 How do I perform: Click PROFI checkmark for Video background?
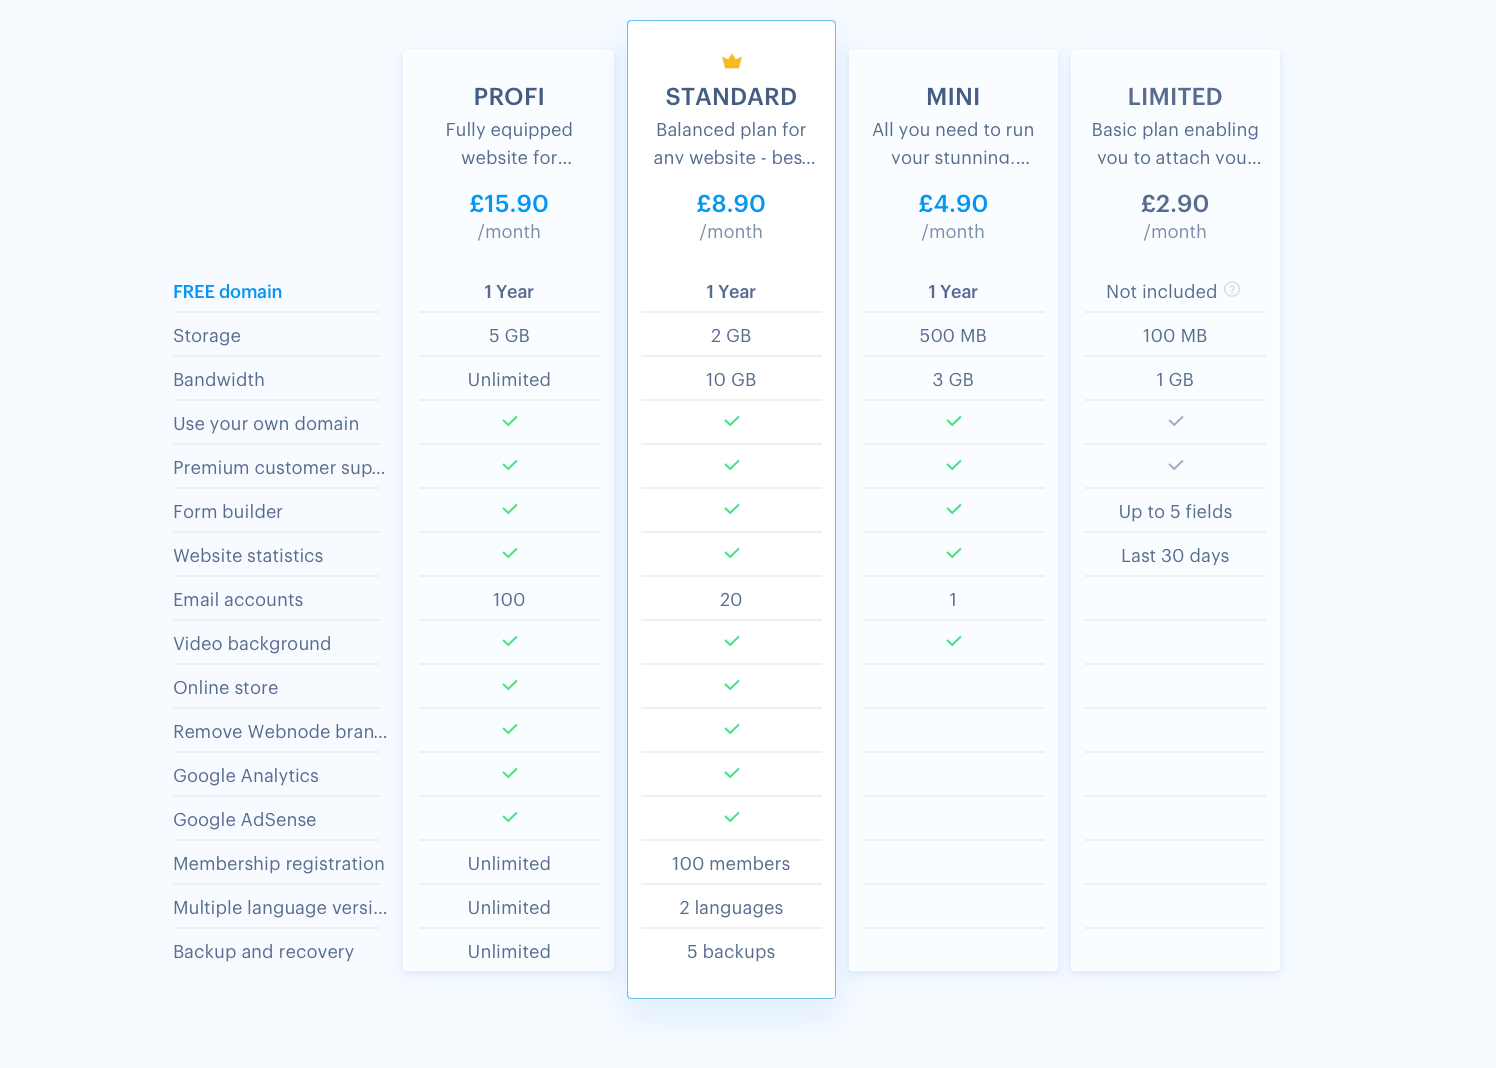point(510,641)
